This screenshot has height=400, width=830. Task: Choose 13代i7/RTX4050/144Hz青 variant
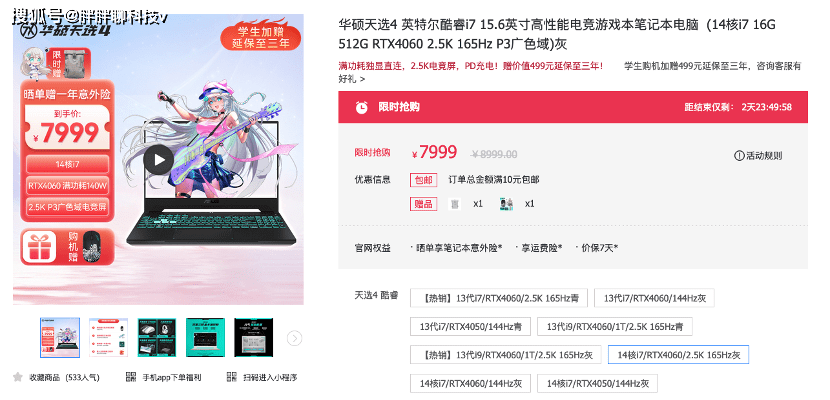470,326
